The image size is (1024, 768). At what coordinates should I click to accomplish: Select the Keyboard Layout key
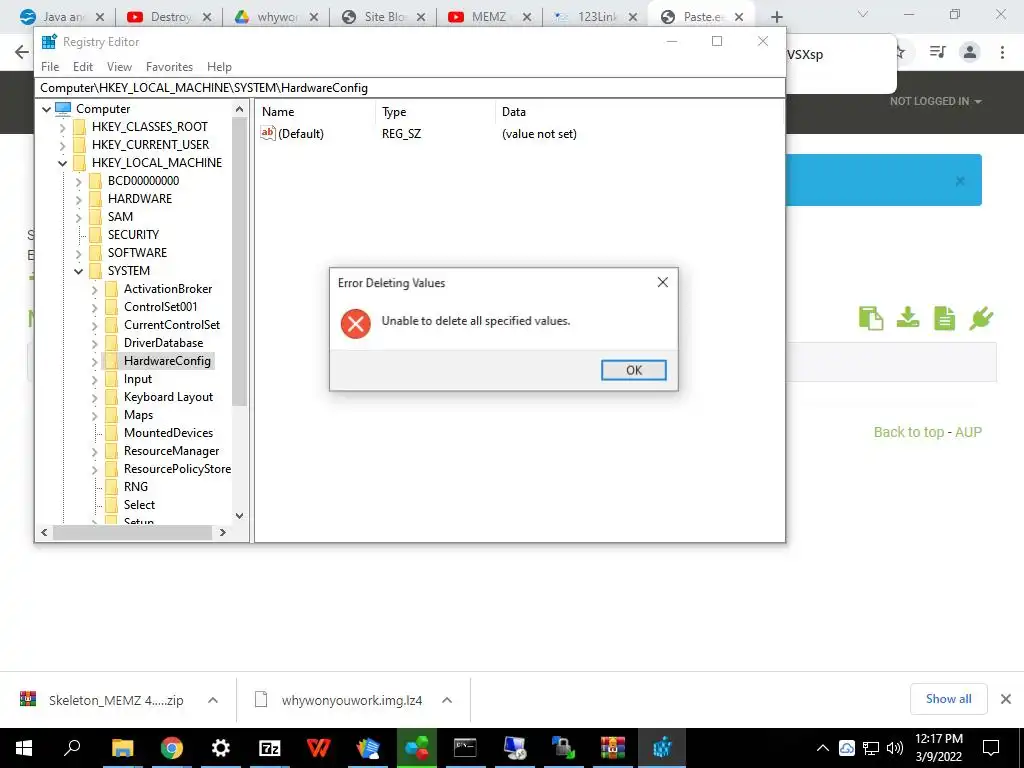(x=168, y=397)
